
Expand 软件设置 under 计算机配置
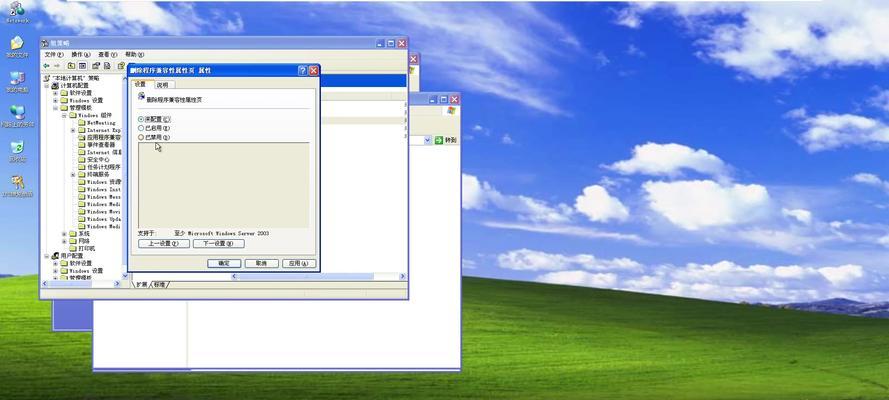tap(56, 93)
